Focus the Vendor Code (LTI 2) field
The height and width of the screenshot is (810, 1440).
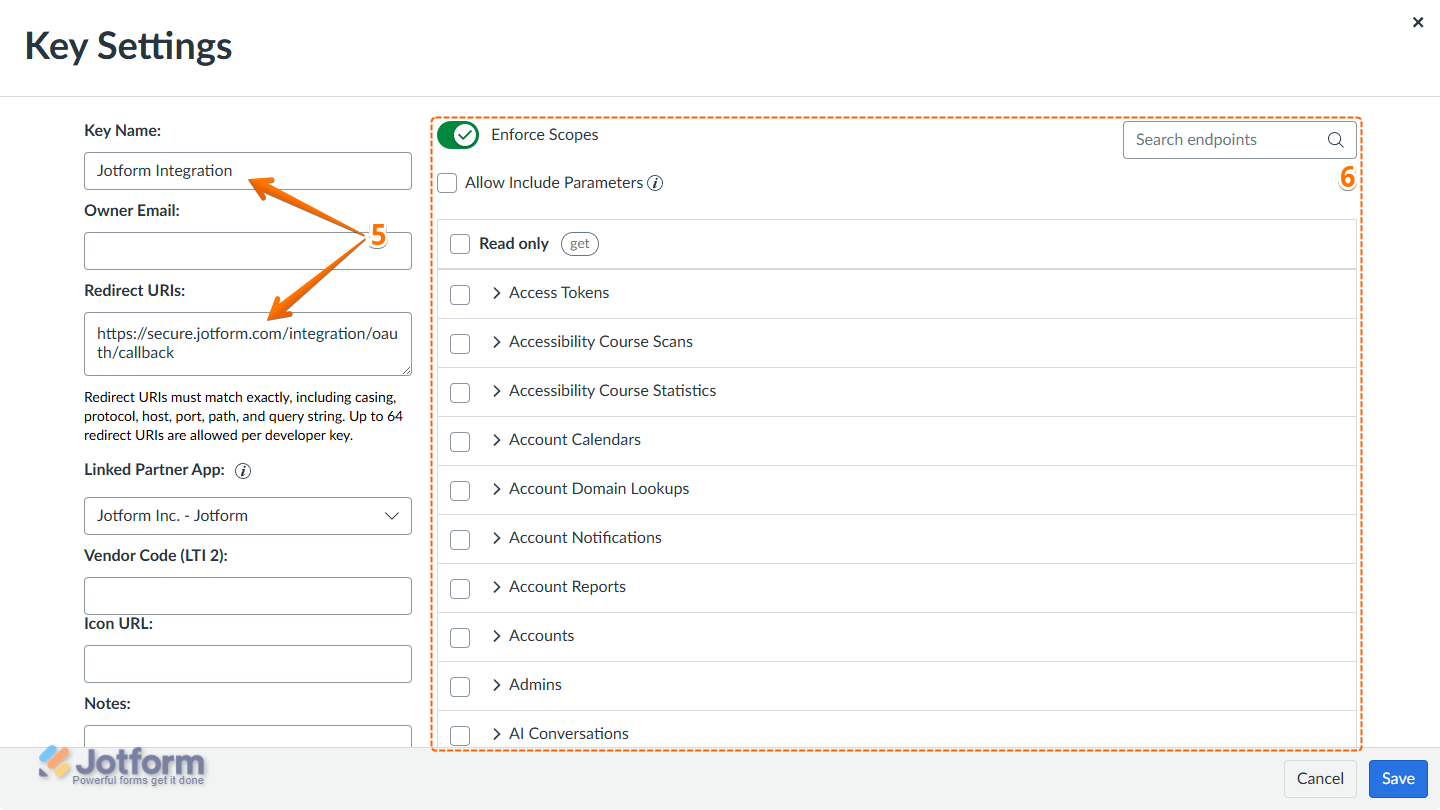[x=248, y=596]
